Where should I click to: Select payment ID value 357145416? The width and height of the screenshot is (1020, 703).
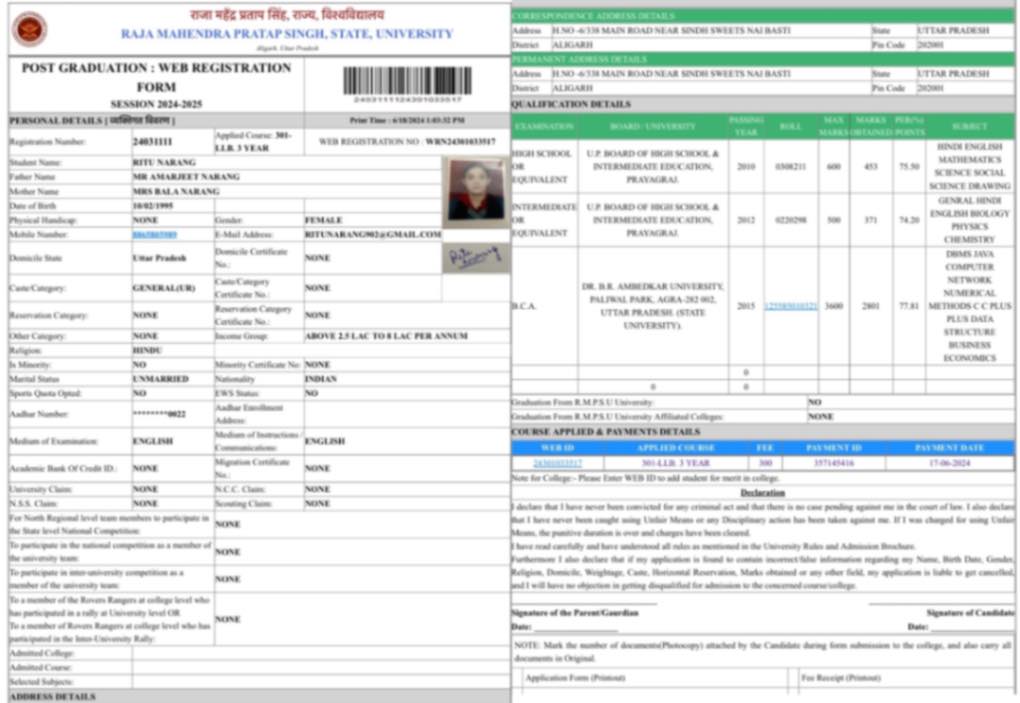(x=833, y=463)
